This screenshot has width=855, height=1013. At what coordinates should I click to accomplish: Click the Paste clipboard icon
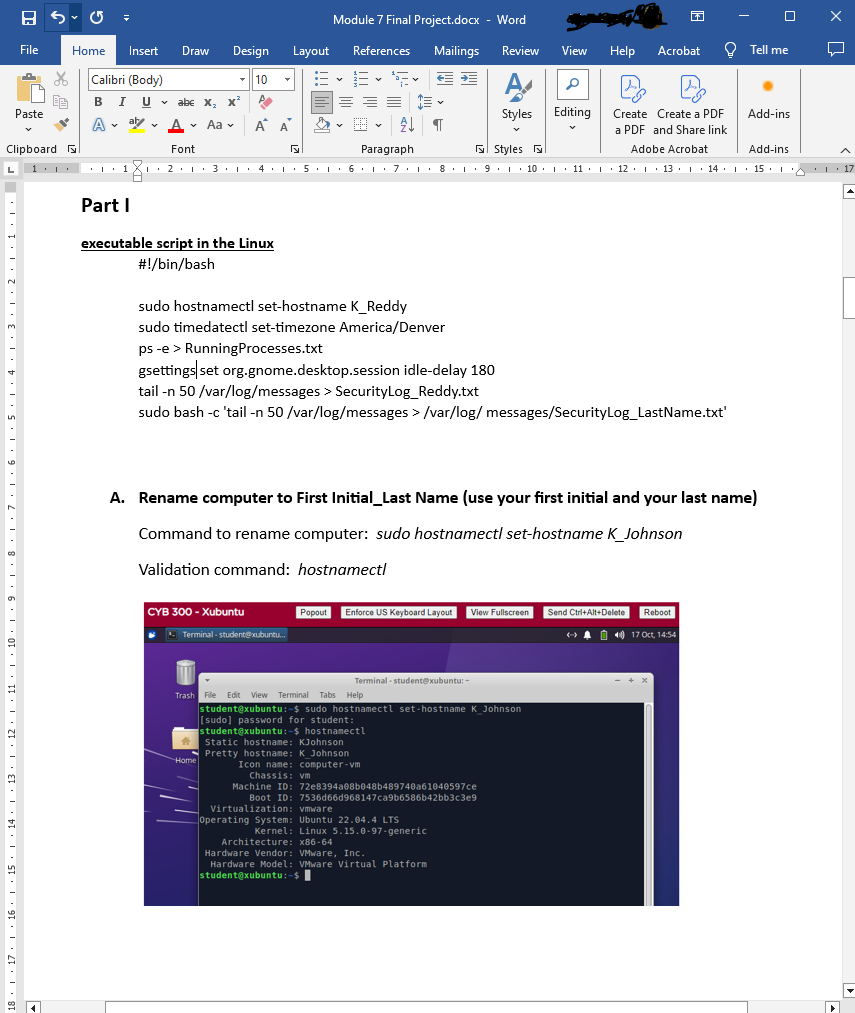click(29, 89)
